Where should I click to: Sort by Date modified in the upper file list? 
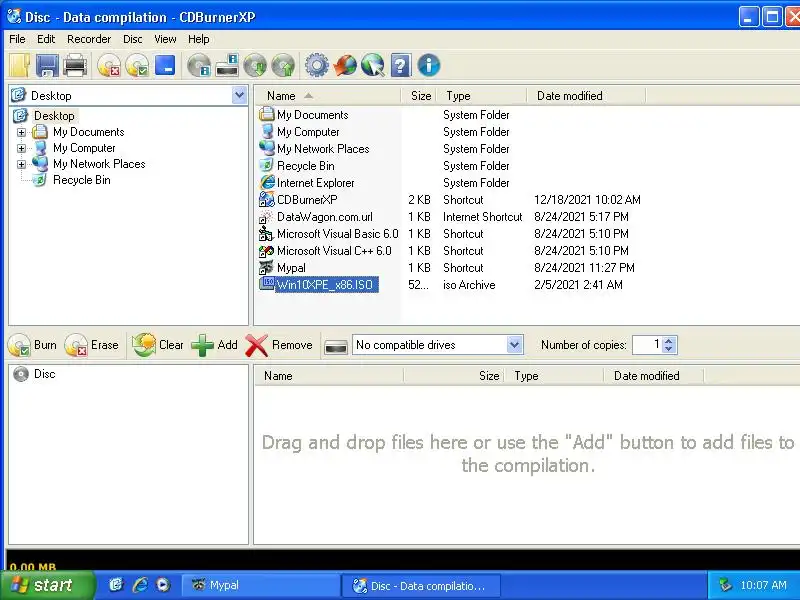tap(586, 96)
